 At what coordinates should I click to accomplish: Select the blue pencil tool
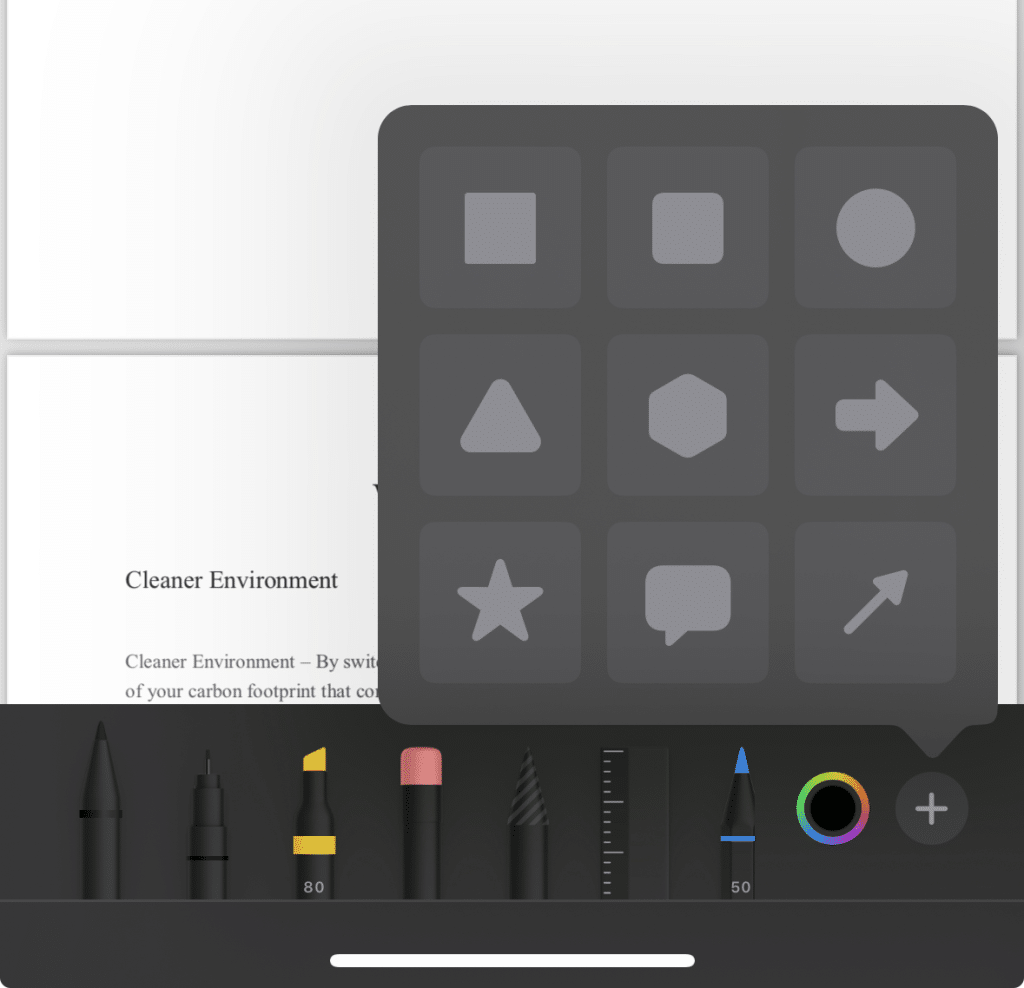(x=741, y=823)
